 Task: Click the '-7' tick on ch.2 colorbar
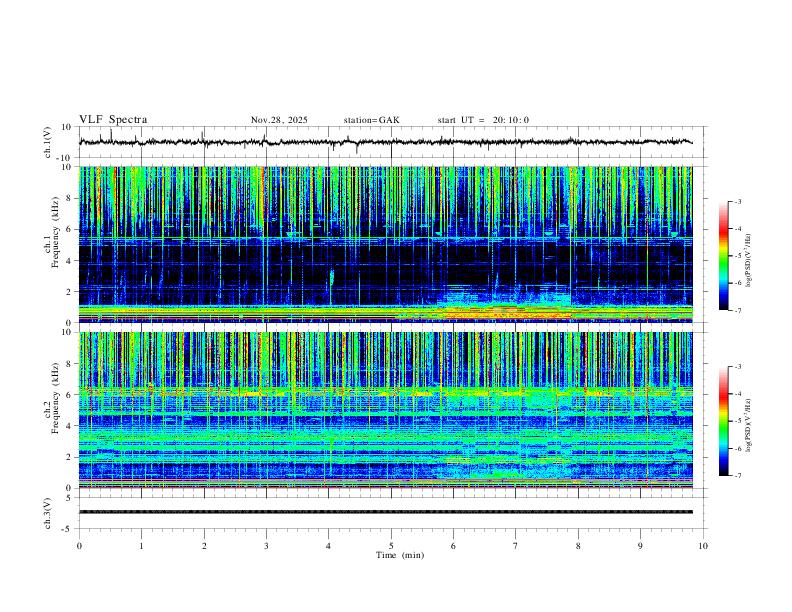pos(738,475)
